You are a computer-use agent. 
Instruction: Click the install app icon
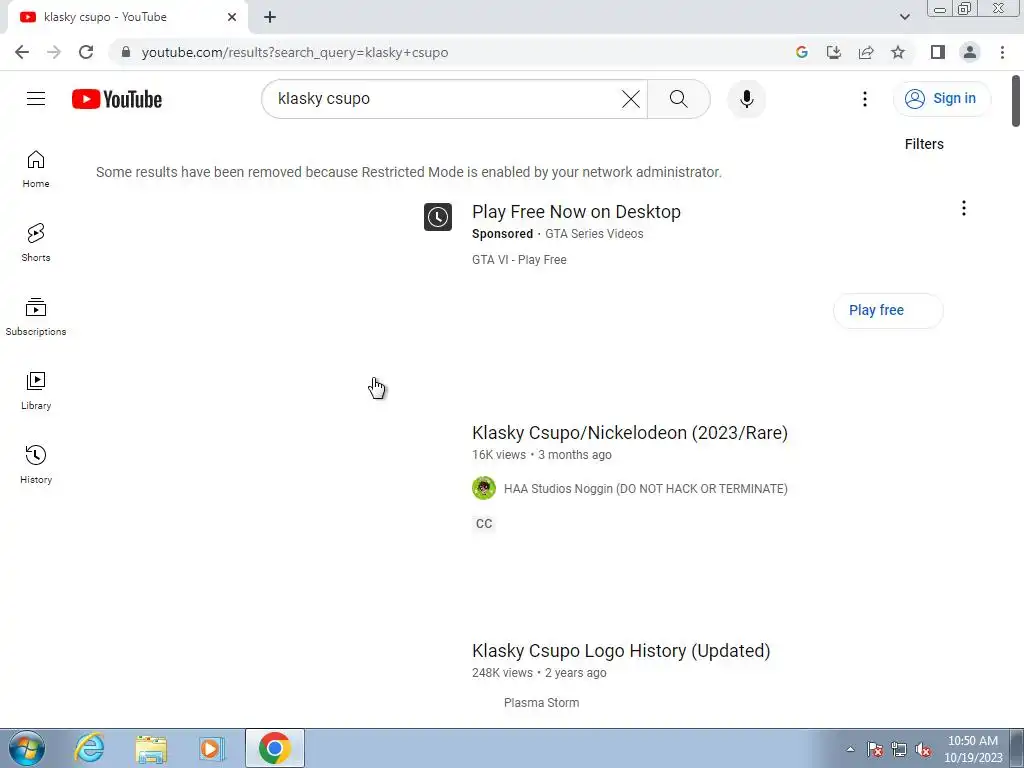(x=834, y=52)
